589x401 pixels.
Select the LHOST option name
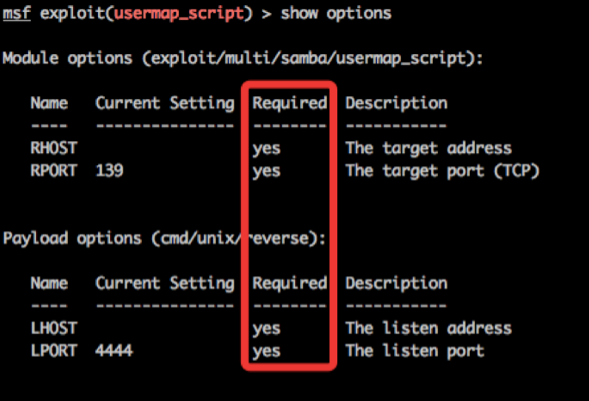coord(54,328)
